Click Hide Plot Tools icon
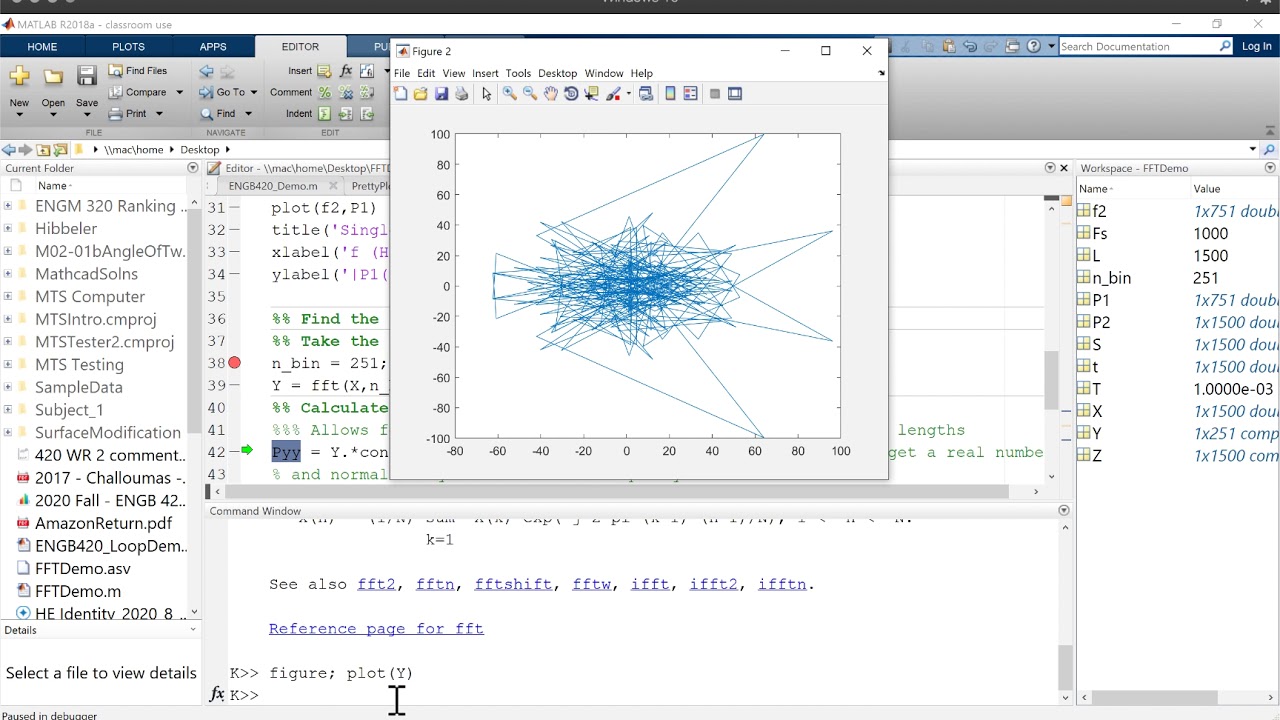Image resolution: width=1280 pixels, height=720 pixels. point(715,94)
